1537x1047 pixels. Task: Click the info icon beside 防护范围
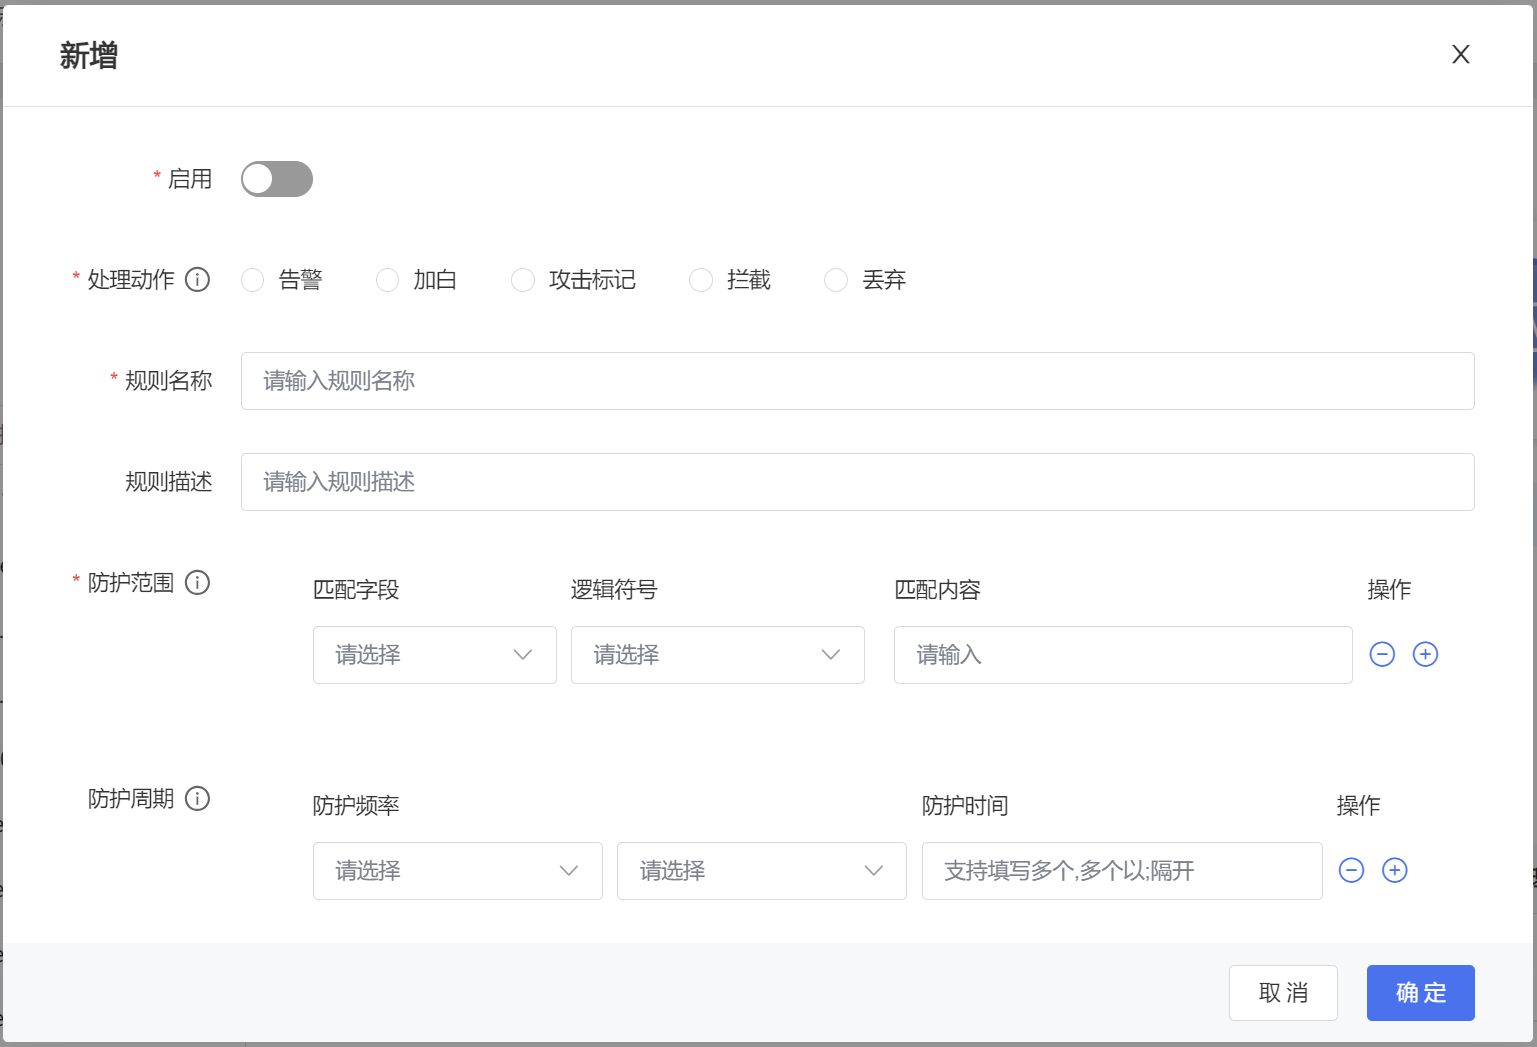(198, 582)
